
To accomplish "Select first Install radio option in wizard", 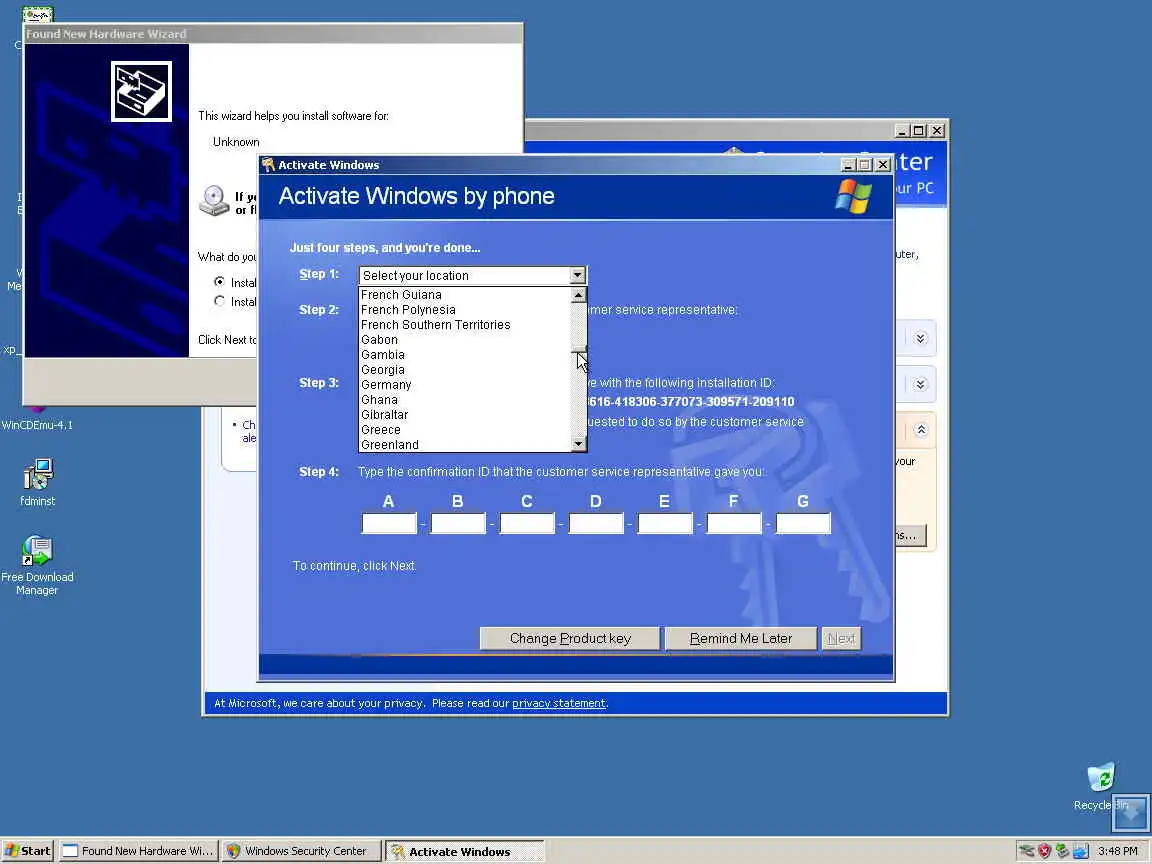I will 219,281.
